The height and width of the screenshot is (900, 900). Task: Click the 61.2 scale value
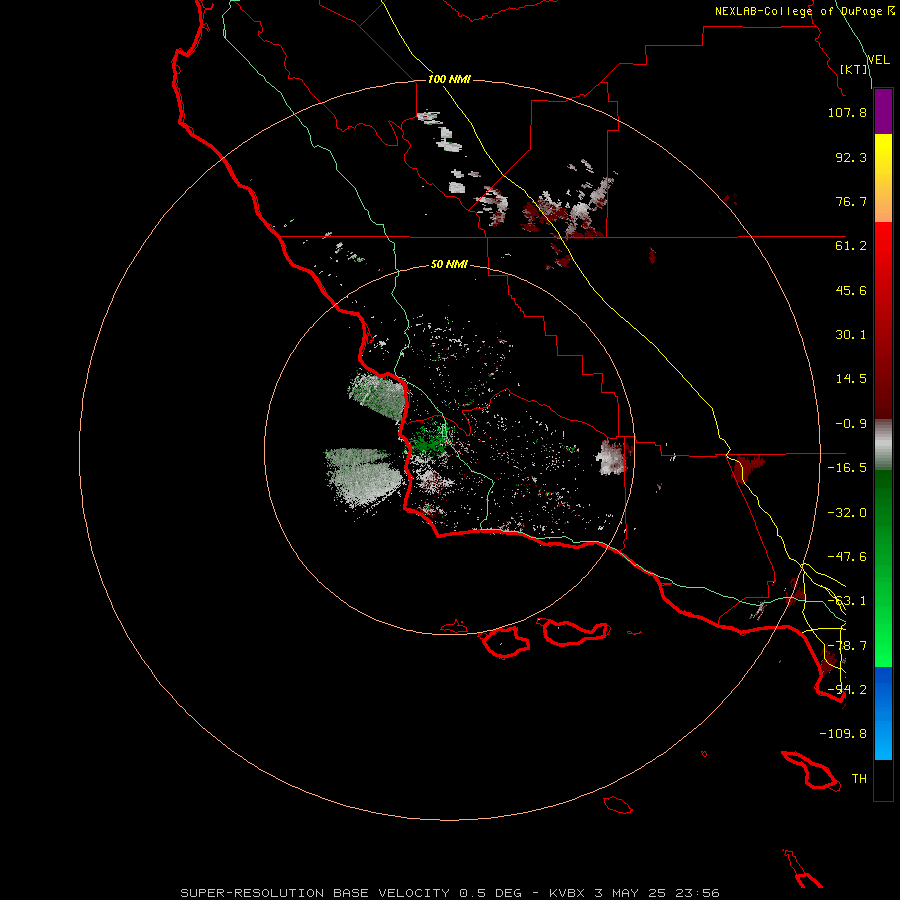pyautogui.click(x=851, y=246)
